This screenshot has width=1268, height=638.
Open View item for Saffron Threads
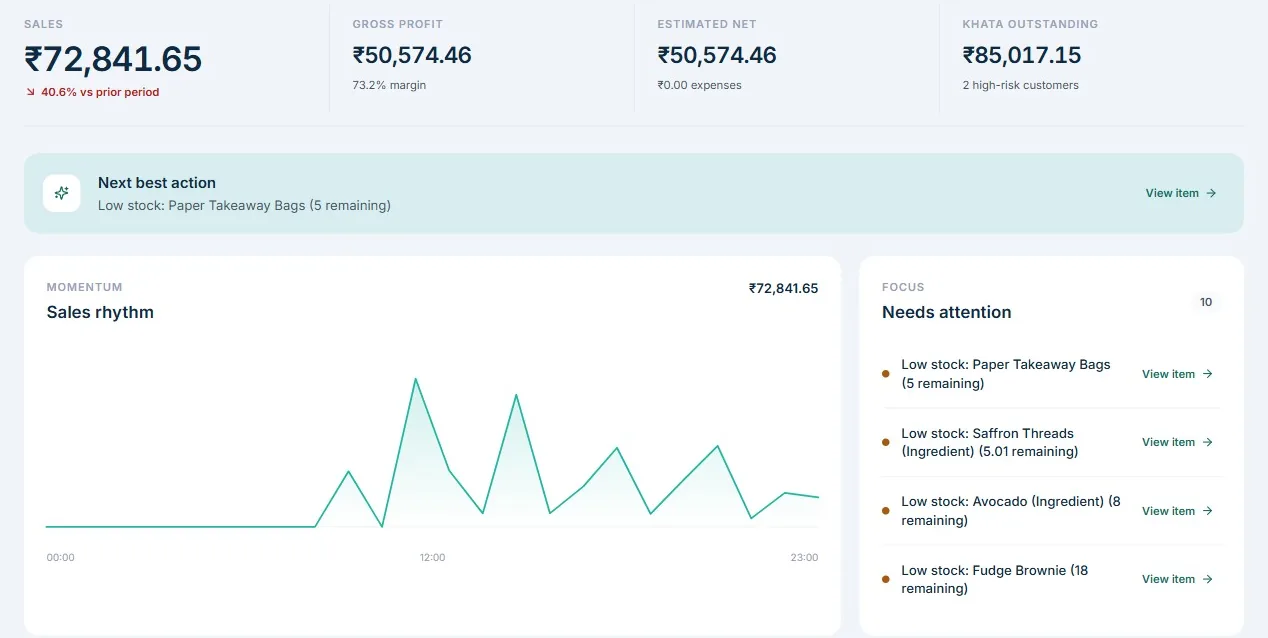[1177, 442]
